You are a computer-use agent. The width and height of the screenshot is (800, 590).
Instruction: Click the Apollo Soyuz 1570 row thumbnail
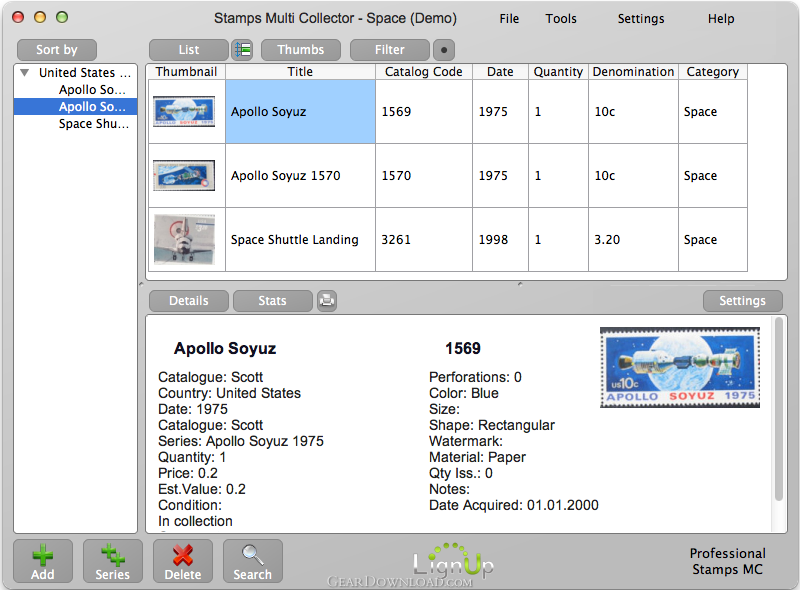184,176
